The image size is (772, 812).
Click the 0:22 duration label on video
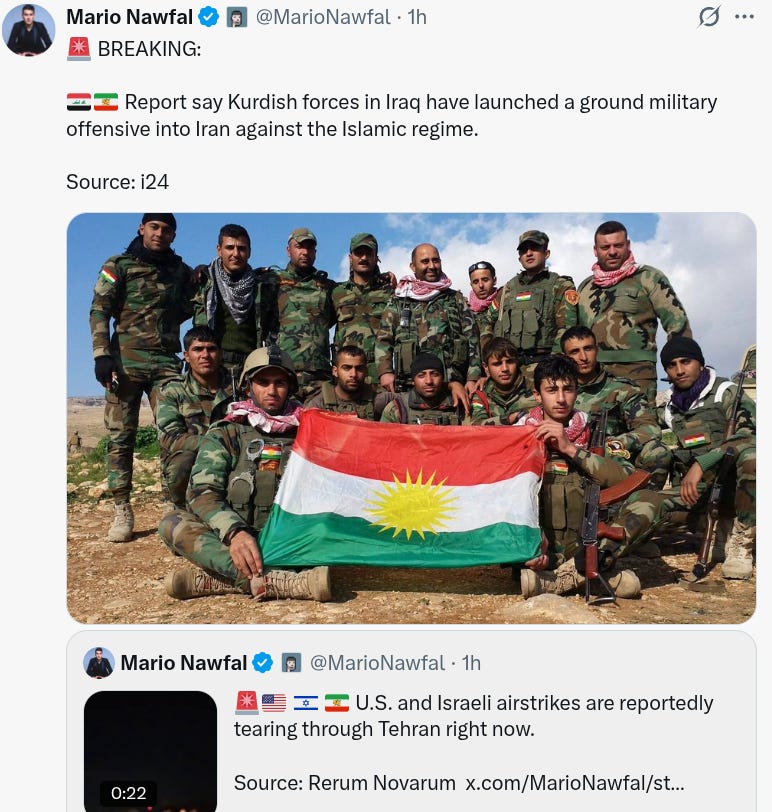coord(128,793)
